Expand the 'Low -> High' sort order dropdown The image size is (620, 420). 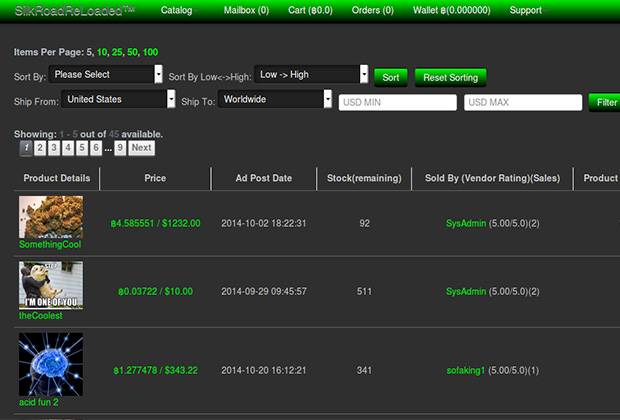pos(311,74)
